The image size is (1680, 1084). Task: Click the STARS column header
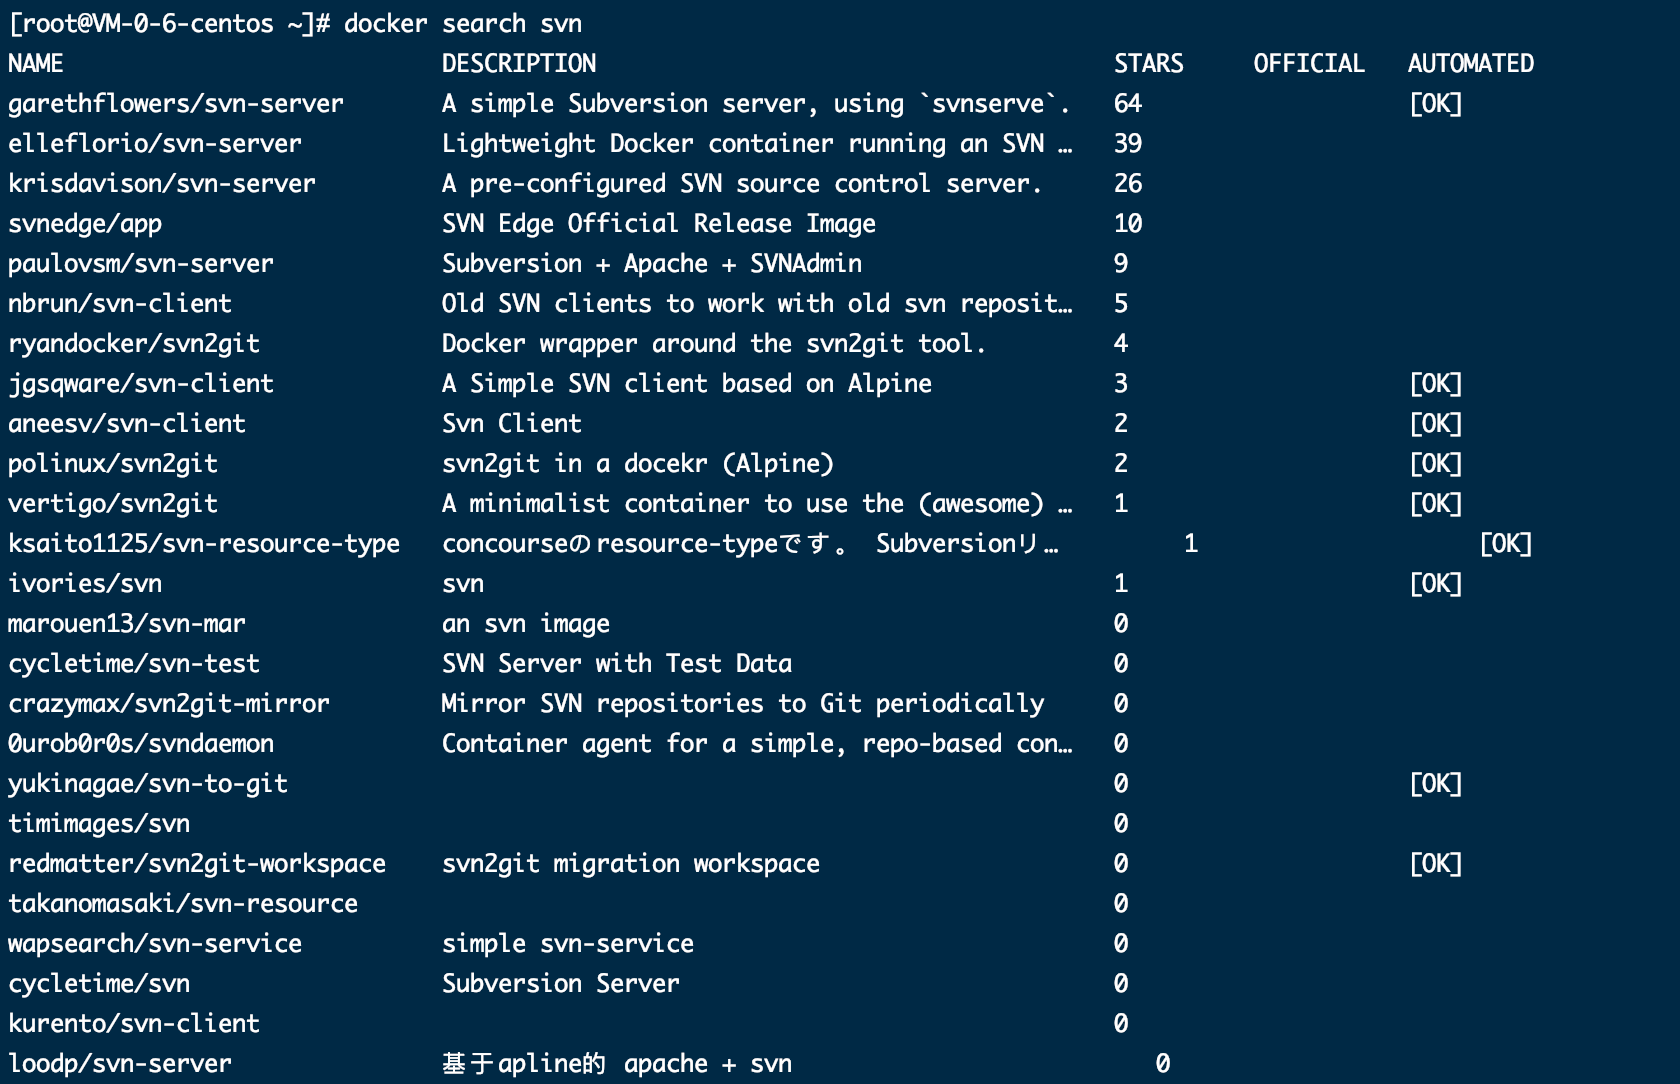click(x=1148, y=64)
